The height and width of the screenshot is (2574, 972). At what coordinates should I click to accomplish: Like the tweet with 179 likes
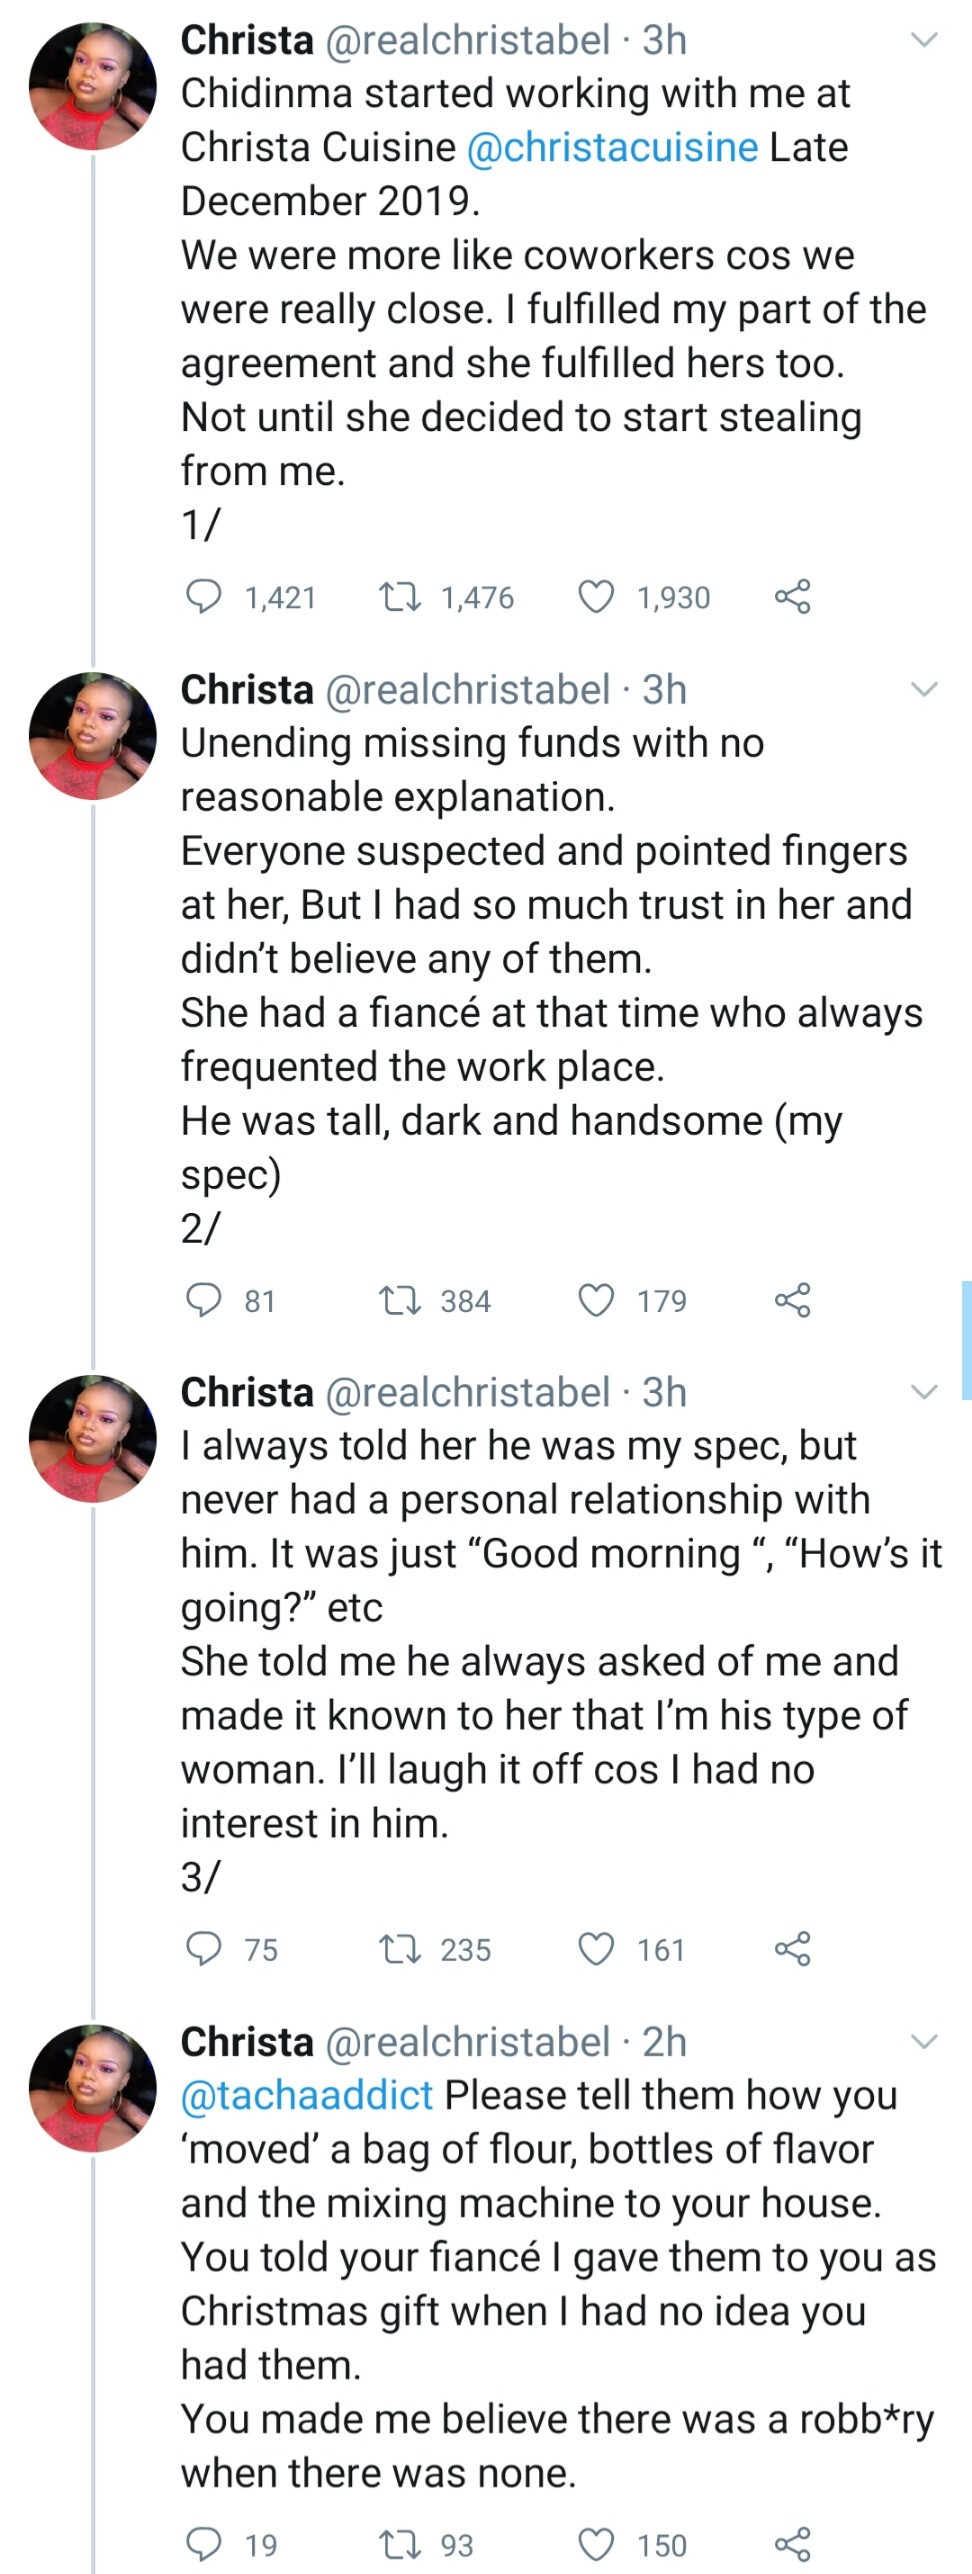tap(597, 1300)
